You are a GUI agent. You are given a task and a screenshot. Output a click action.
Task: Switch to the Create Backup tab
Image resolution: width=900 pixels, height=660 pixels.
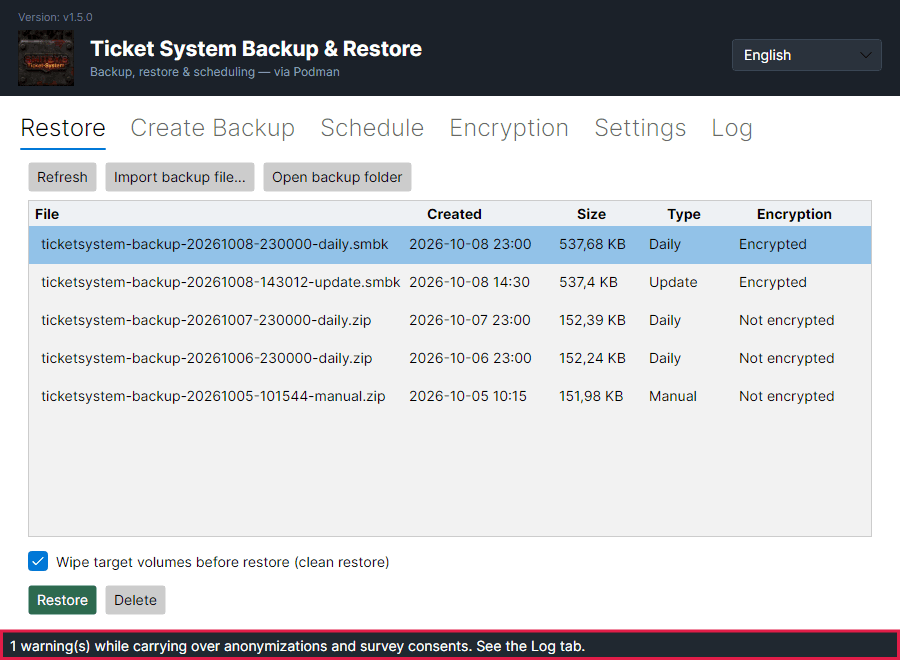click(x=212, y=128)
